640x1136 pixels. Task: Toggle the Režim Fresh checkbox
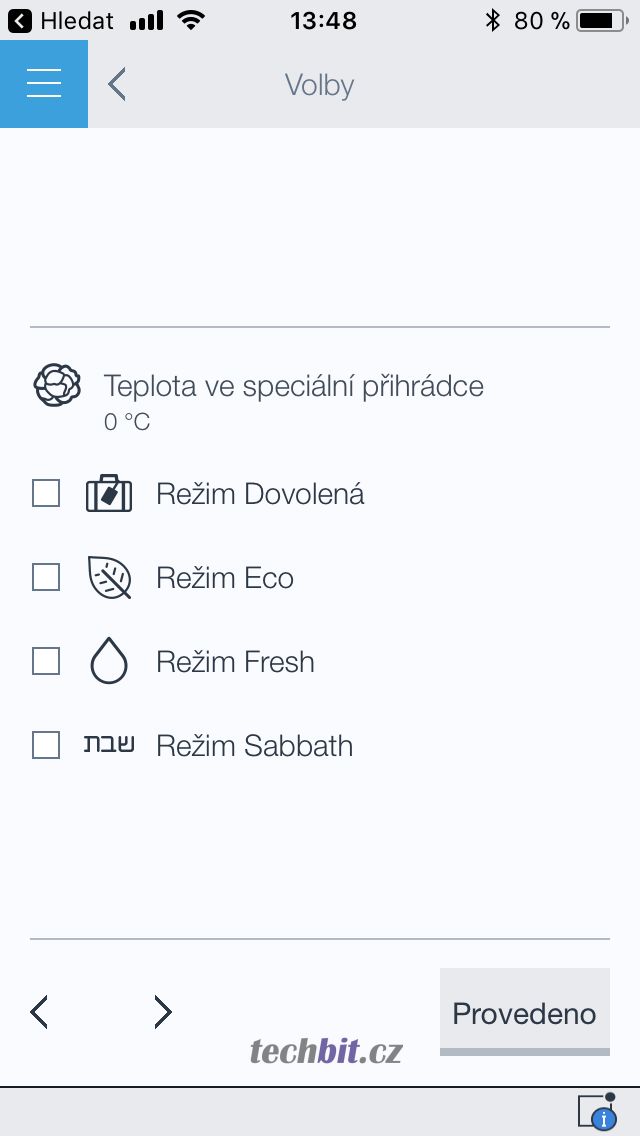(46, 662)
